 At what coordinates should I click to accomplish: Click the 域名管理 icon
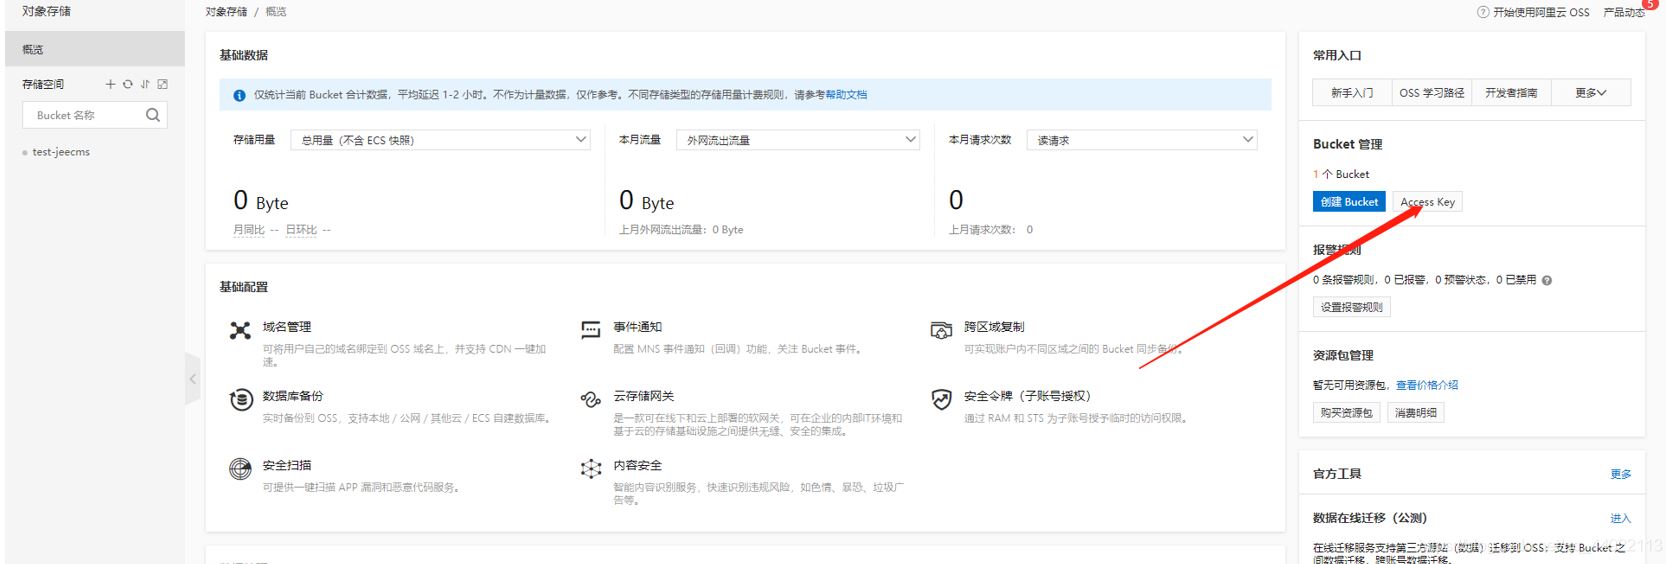(x=240, y=330)
